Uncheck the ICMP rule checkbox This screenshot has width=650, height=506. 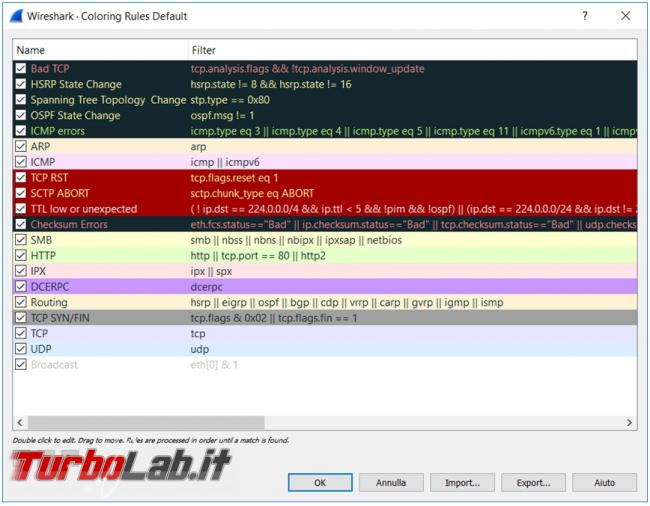21,162
